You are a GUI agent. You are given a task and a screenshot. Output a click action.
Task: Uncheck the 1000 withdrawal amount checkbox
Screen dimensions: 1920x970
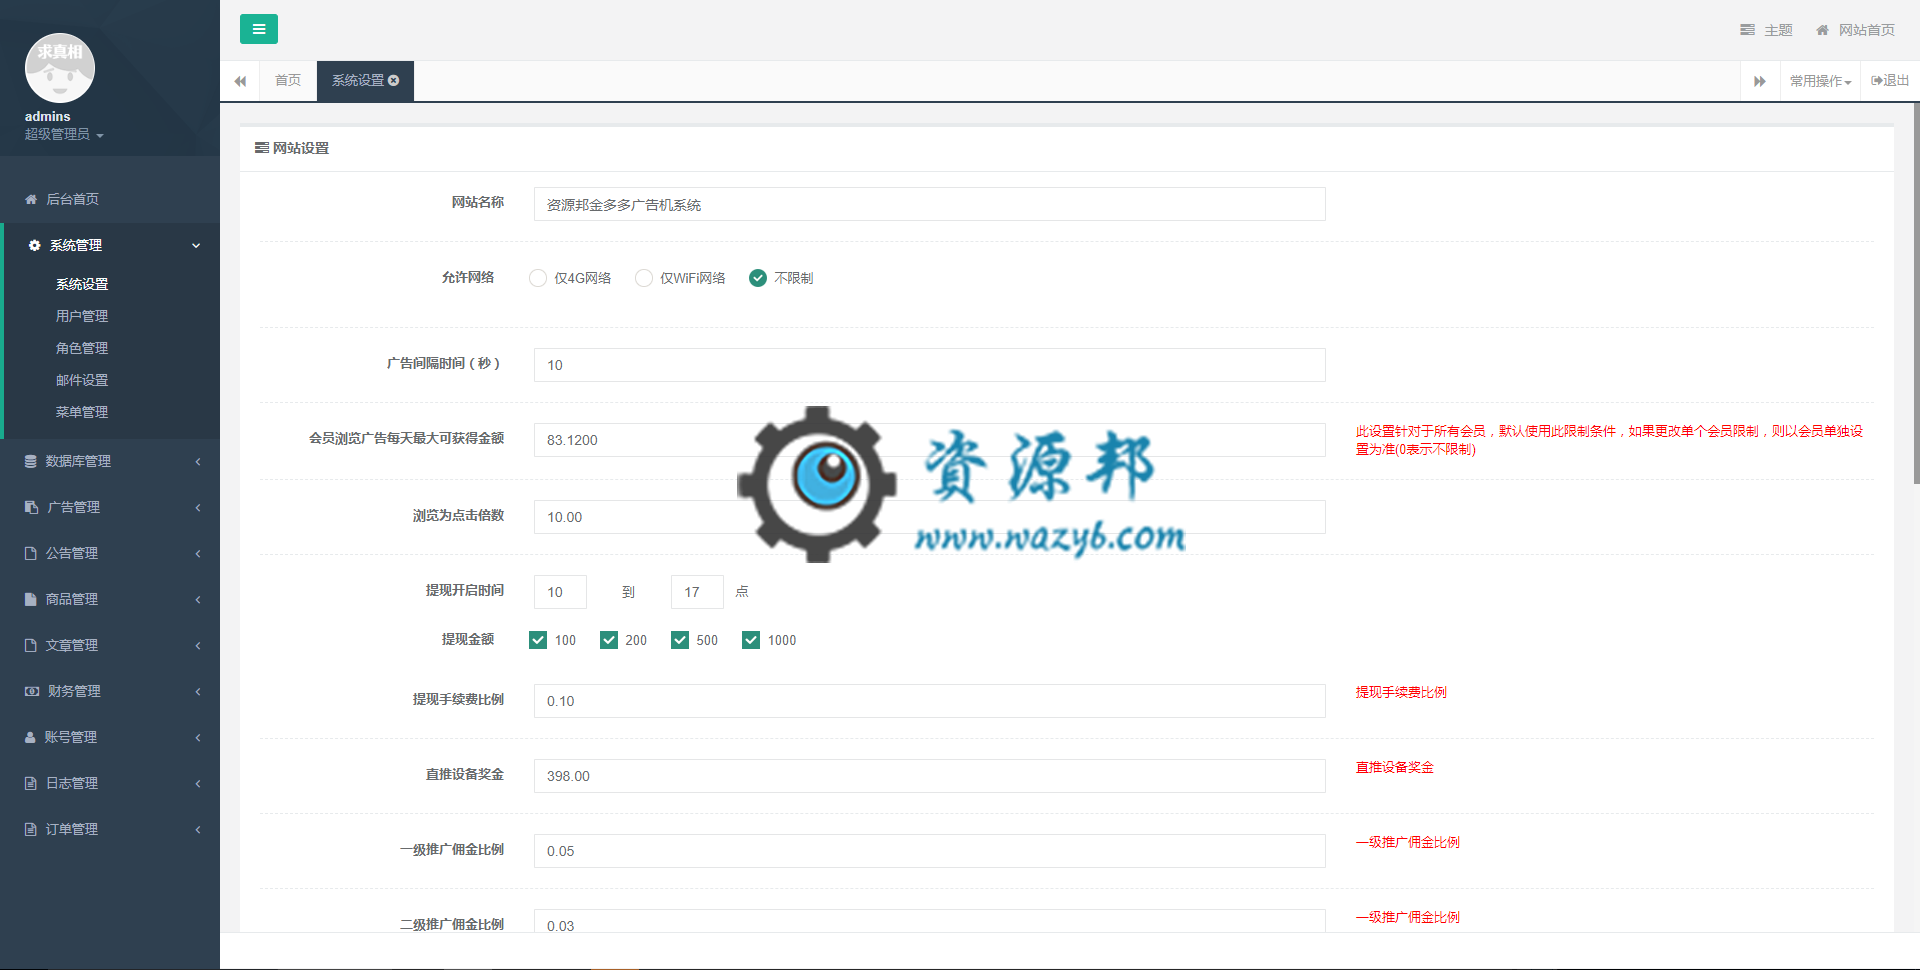[x=751, y=640]
